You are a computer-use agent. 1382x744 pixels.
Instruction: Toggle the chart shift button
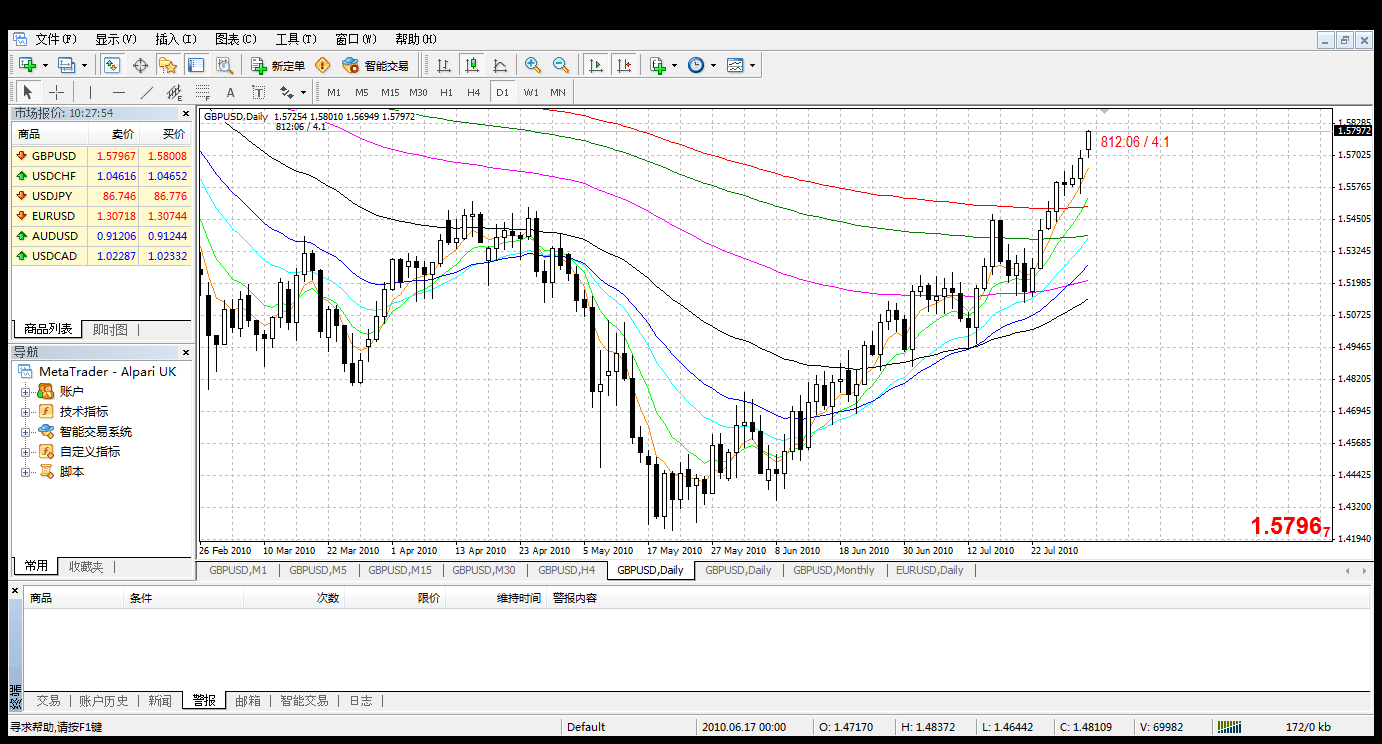(624, 65)
